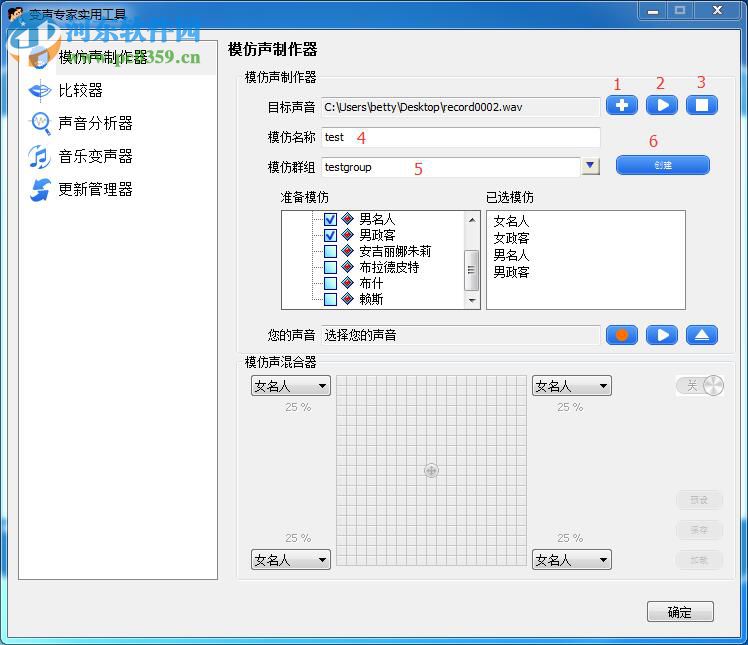Open the bottom-left 女名人 mixer dropdown
The height and width of the screenshot is (645, 748).
[x=291, y=560]
